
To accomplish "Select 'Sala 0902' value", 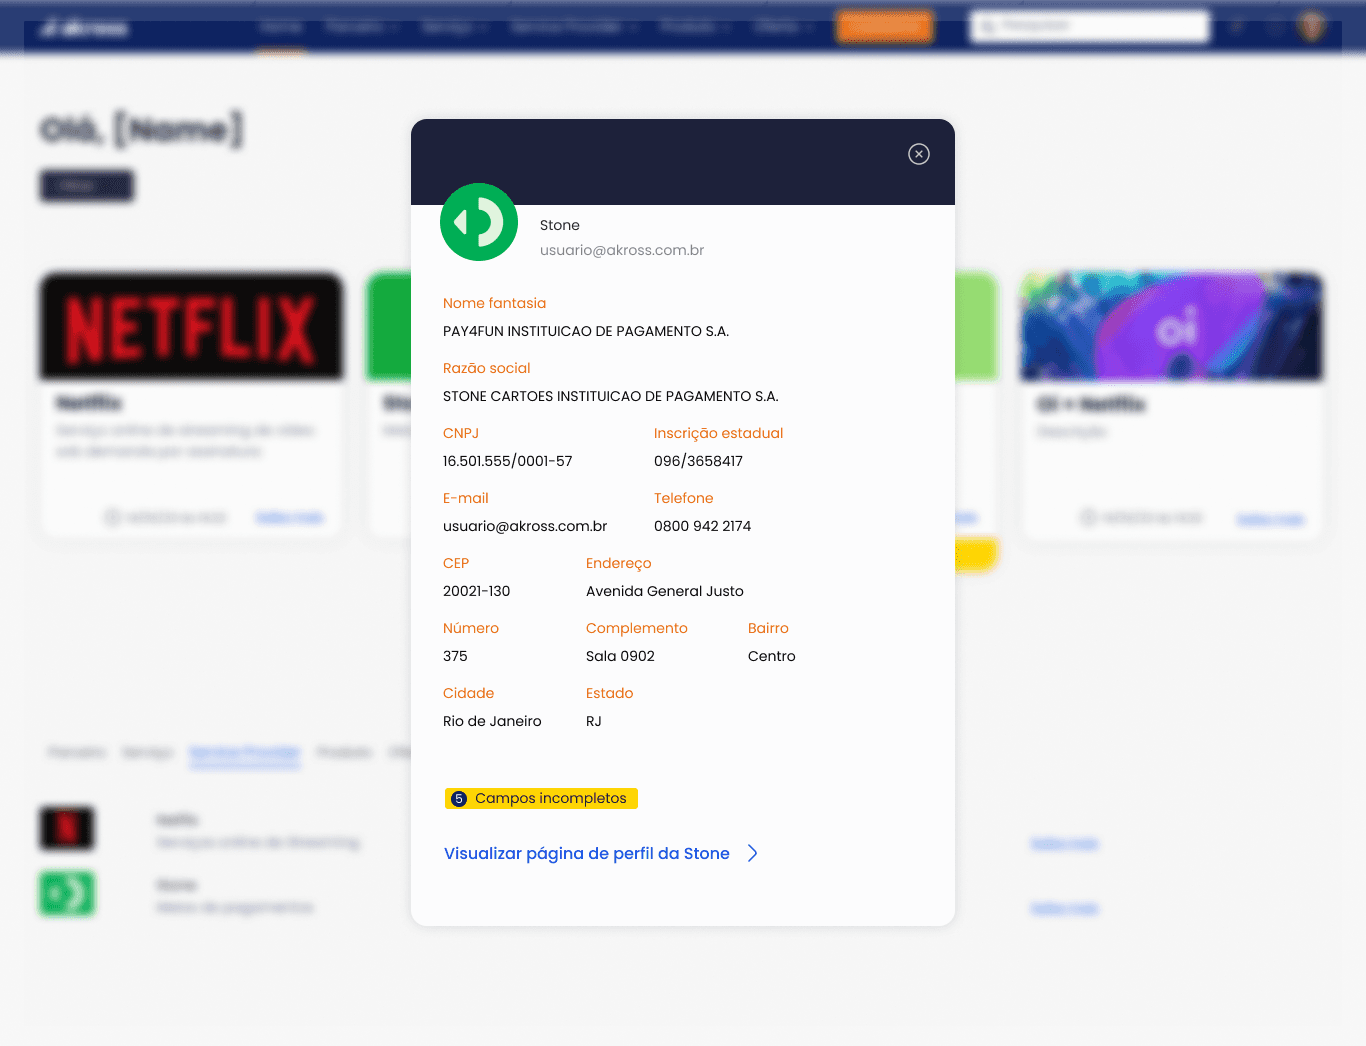I will click(620, 656).
